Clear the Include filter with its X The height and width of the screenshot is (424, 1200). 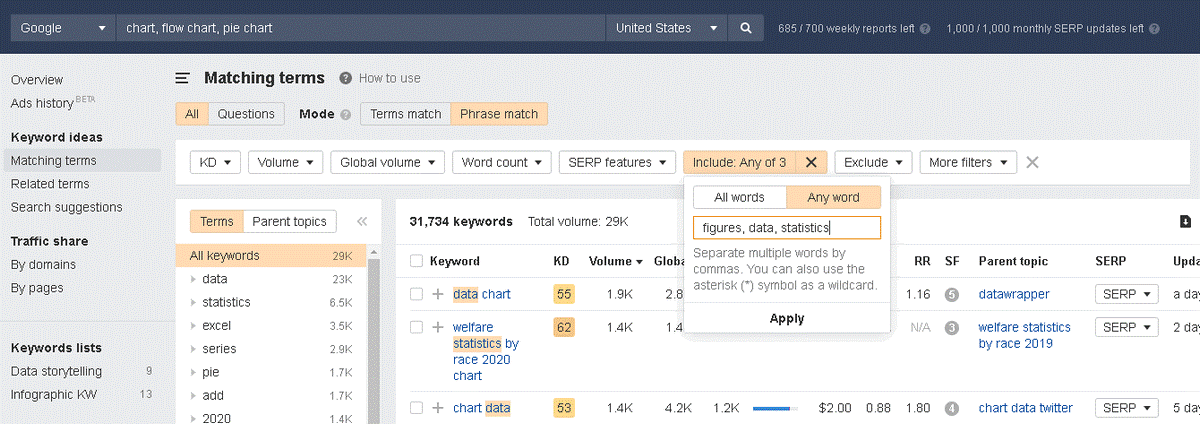pyautogui.click(x=811, y=162)
